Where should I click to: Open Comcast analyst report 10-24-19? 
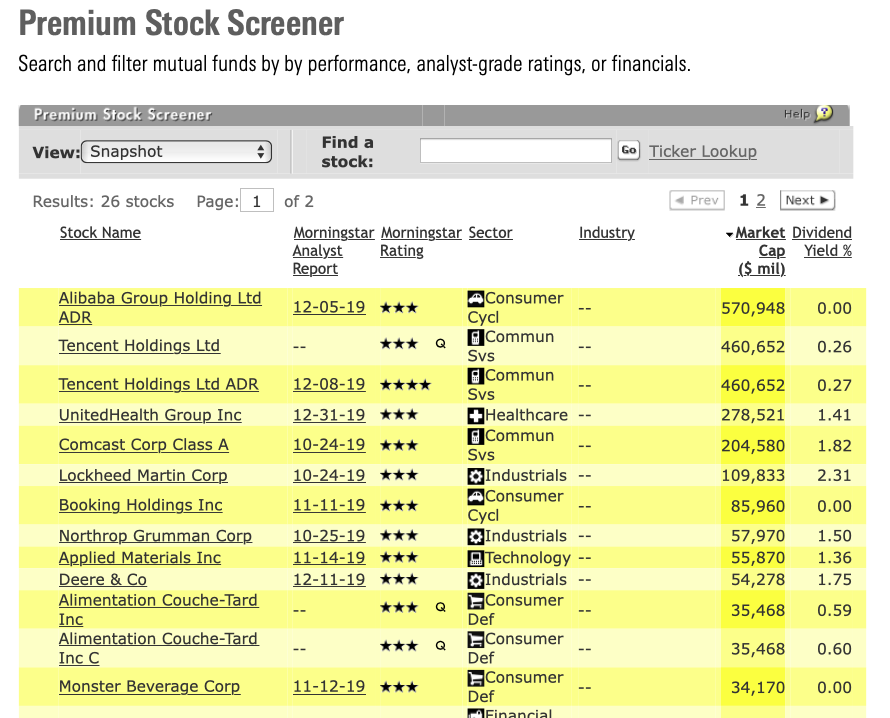[x=329, y=445]
